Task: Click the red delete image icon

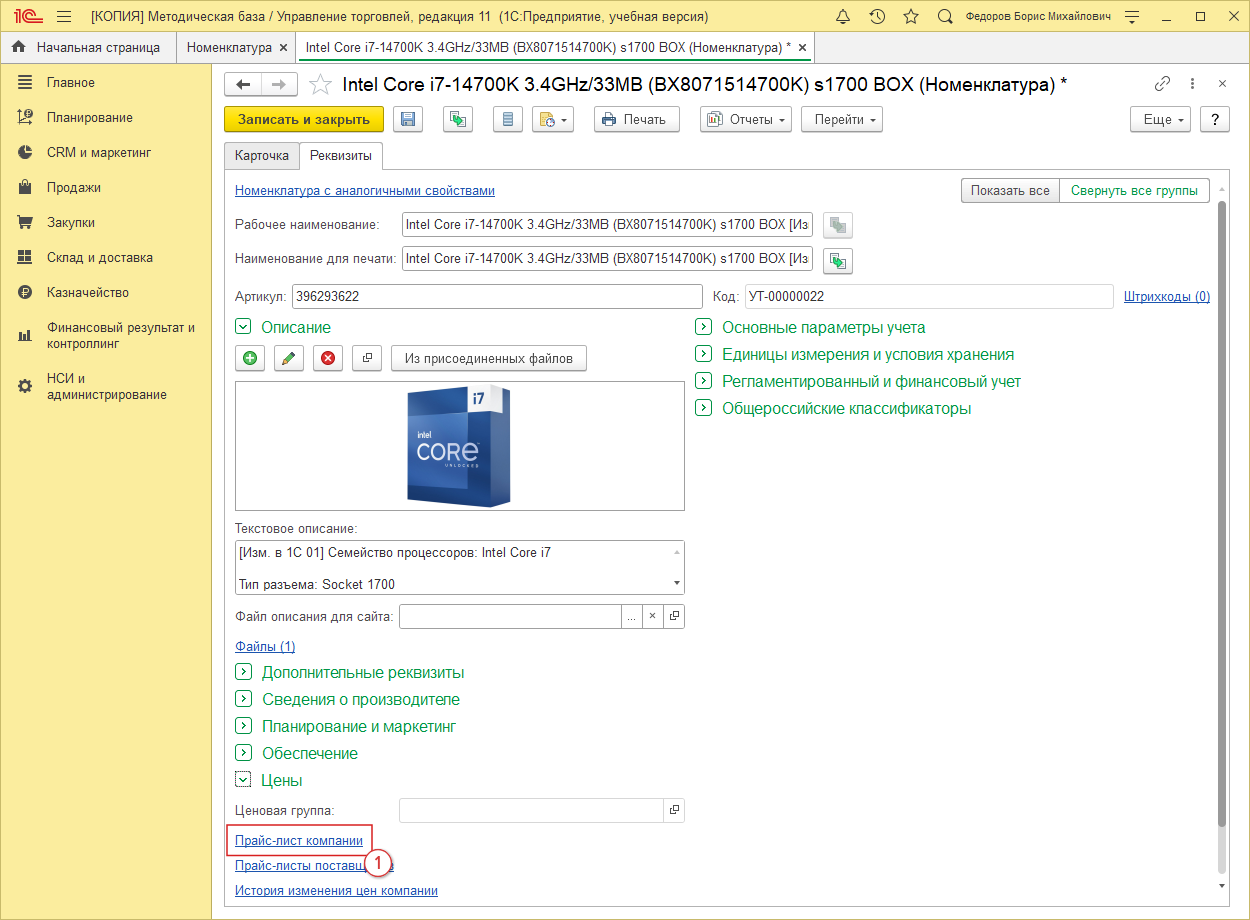Action: (326, 359)
